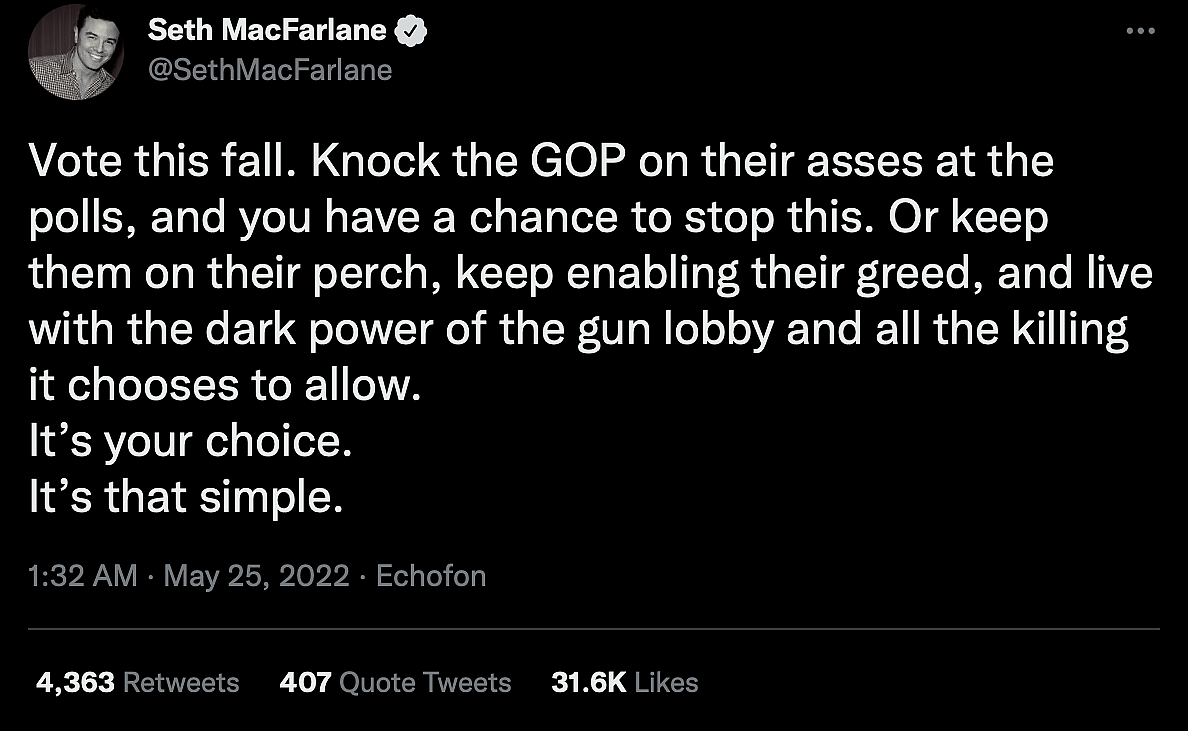Click the 407 quote tweet count
Viewport: 1188px width, 731px height.
click(x=305, y=682)
